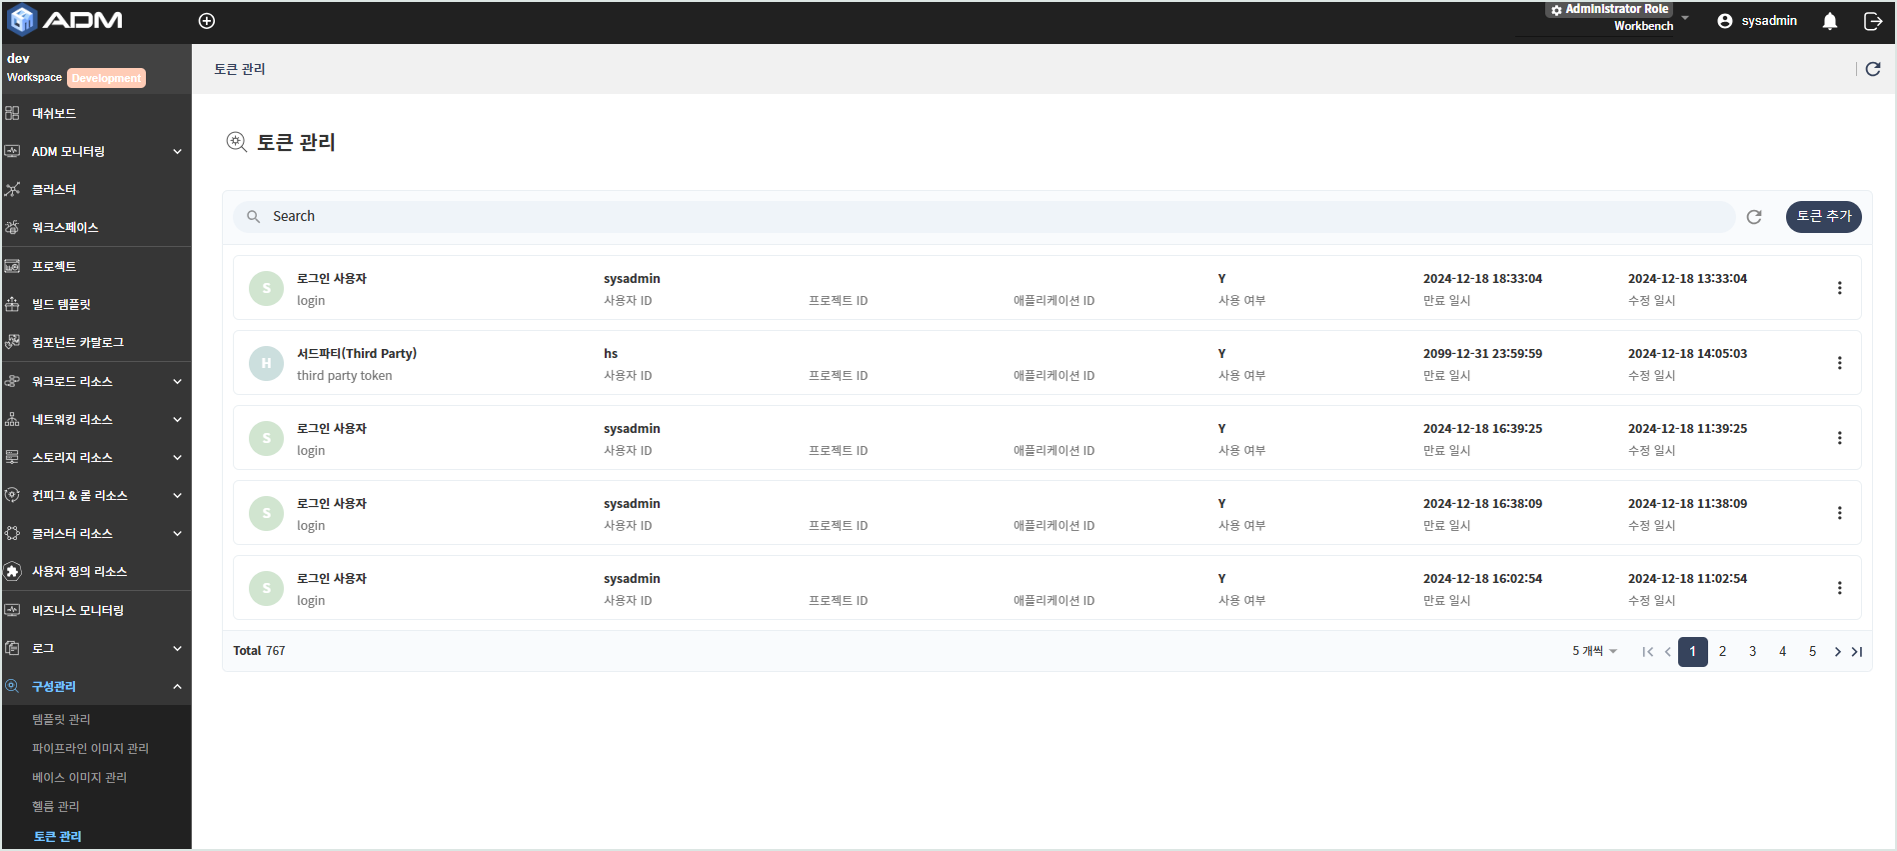Click the sysadmin user account icon

[1725, 21]
